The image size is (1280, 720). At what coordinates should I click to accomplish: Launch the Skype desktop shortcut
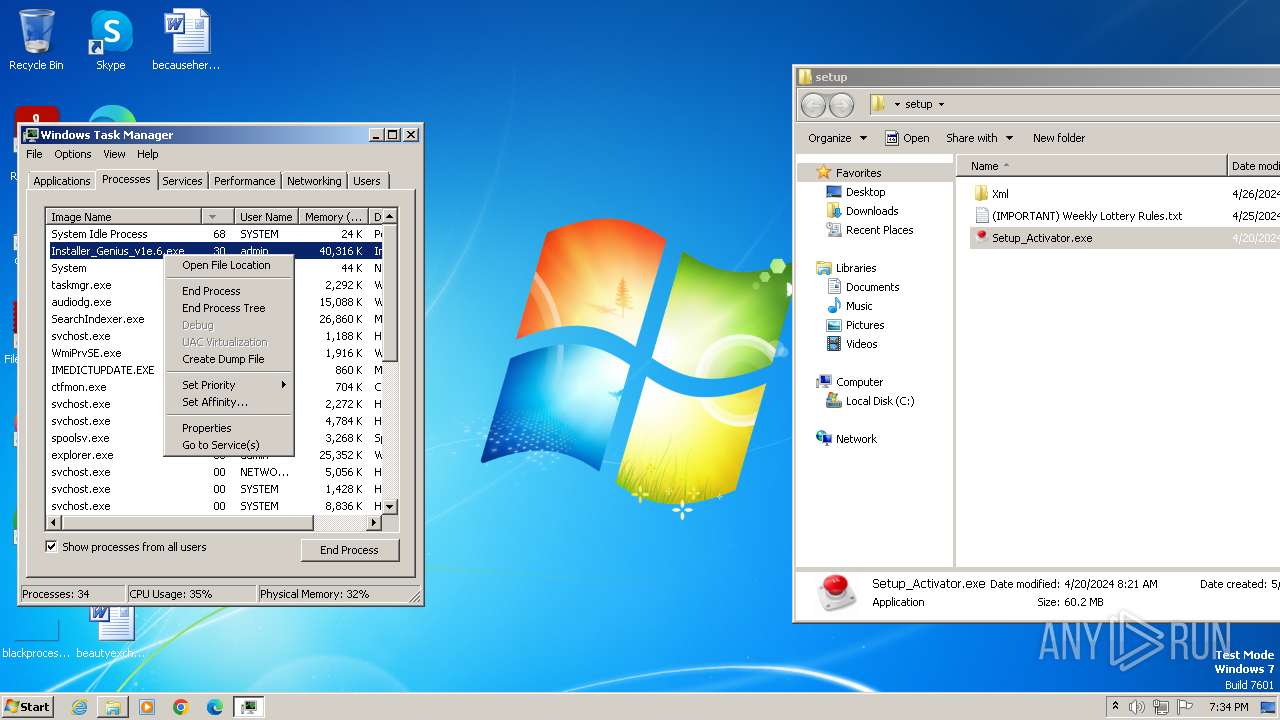click(x=110, y=40)
